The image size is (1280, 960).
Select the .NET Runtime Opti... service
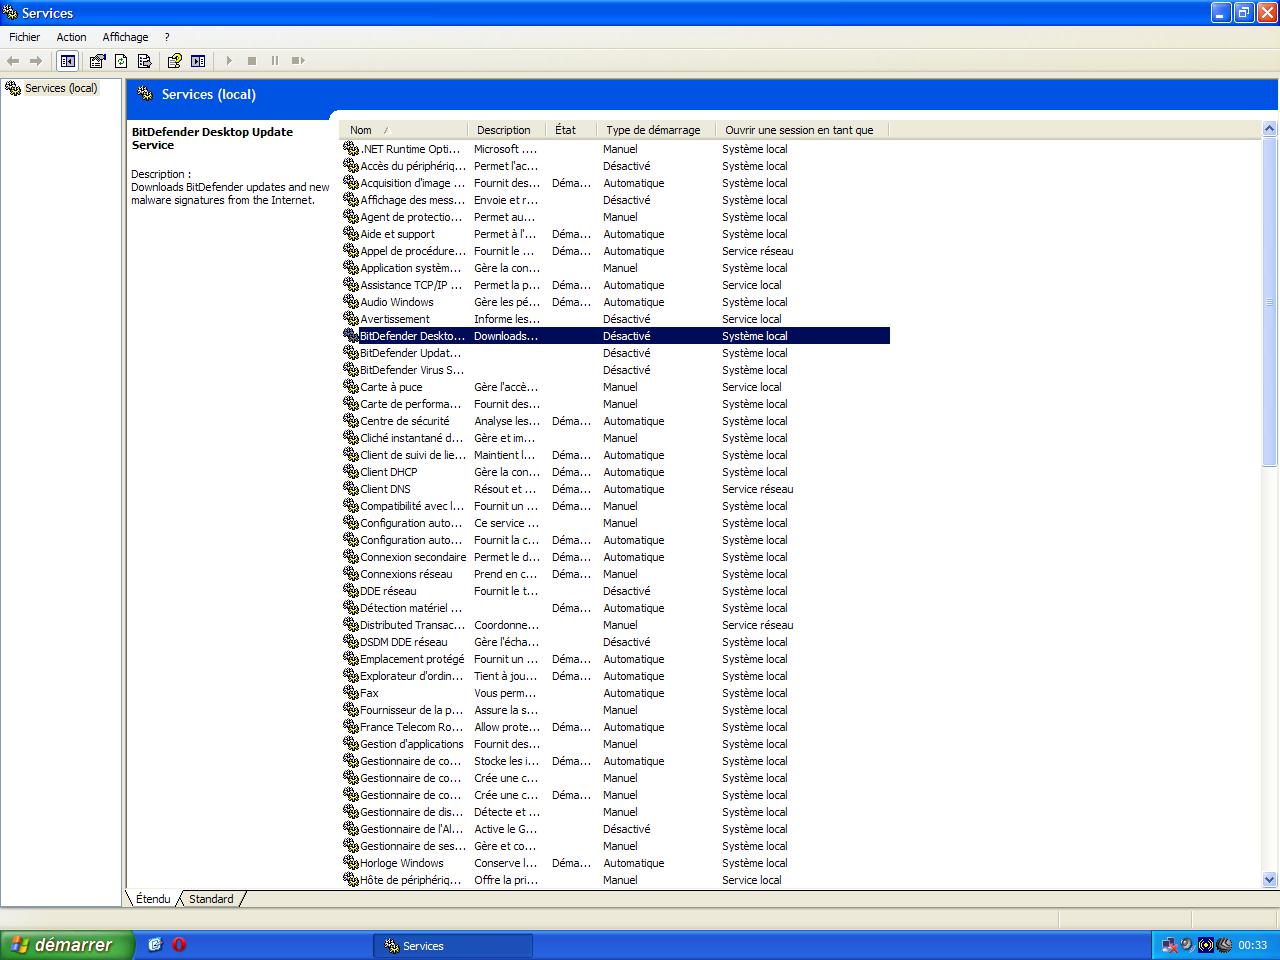pyautogui.click(x=615, y=149)
